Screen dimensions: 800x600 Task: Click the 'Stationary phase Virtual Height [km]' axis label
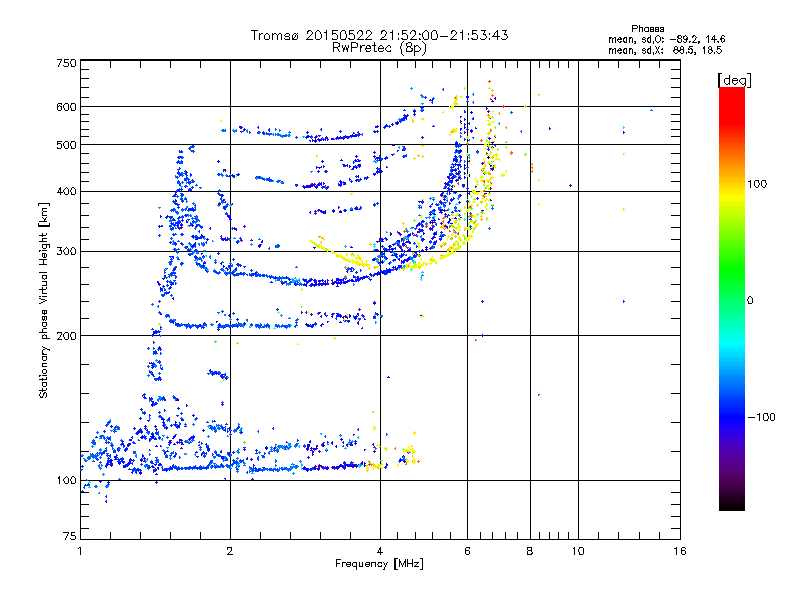pyautogui.click(x=44, y=300)
